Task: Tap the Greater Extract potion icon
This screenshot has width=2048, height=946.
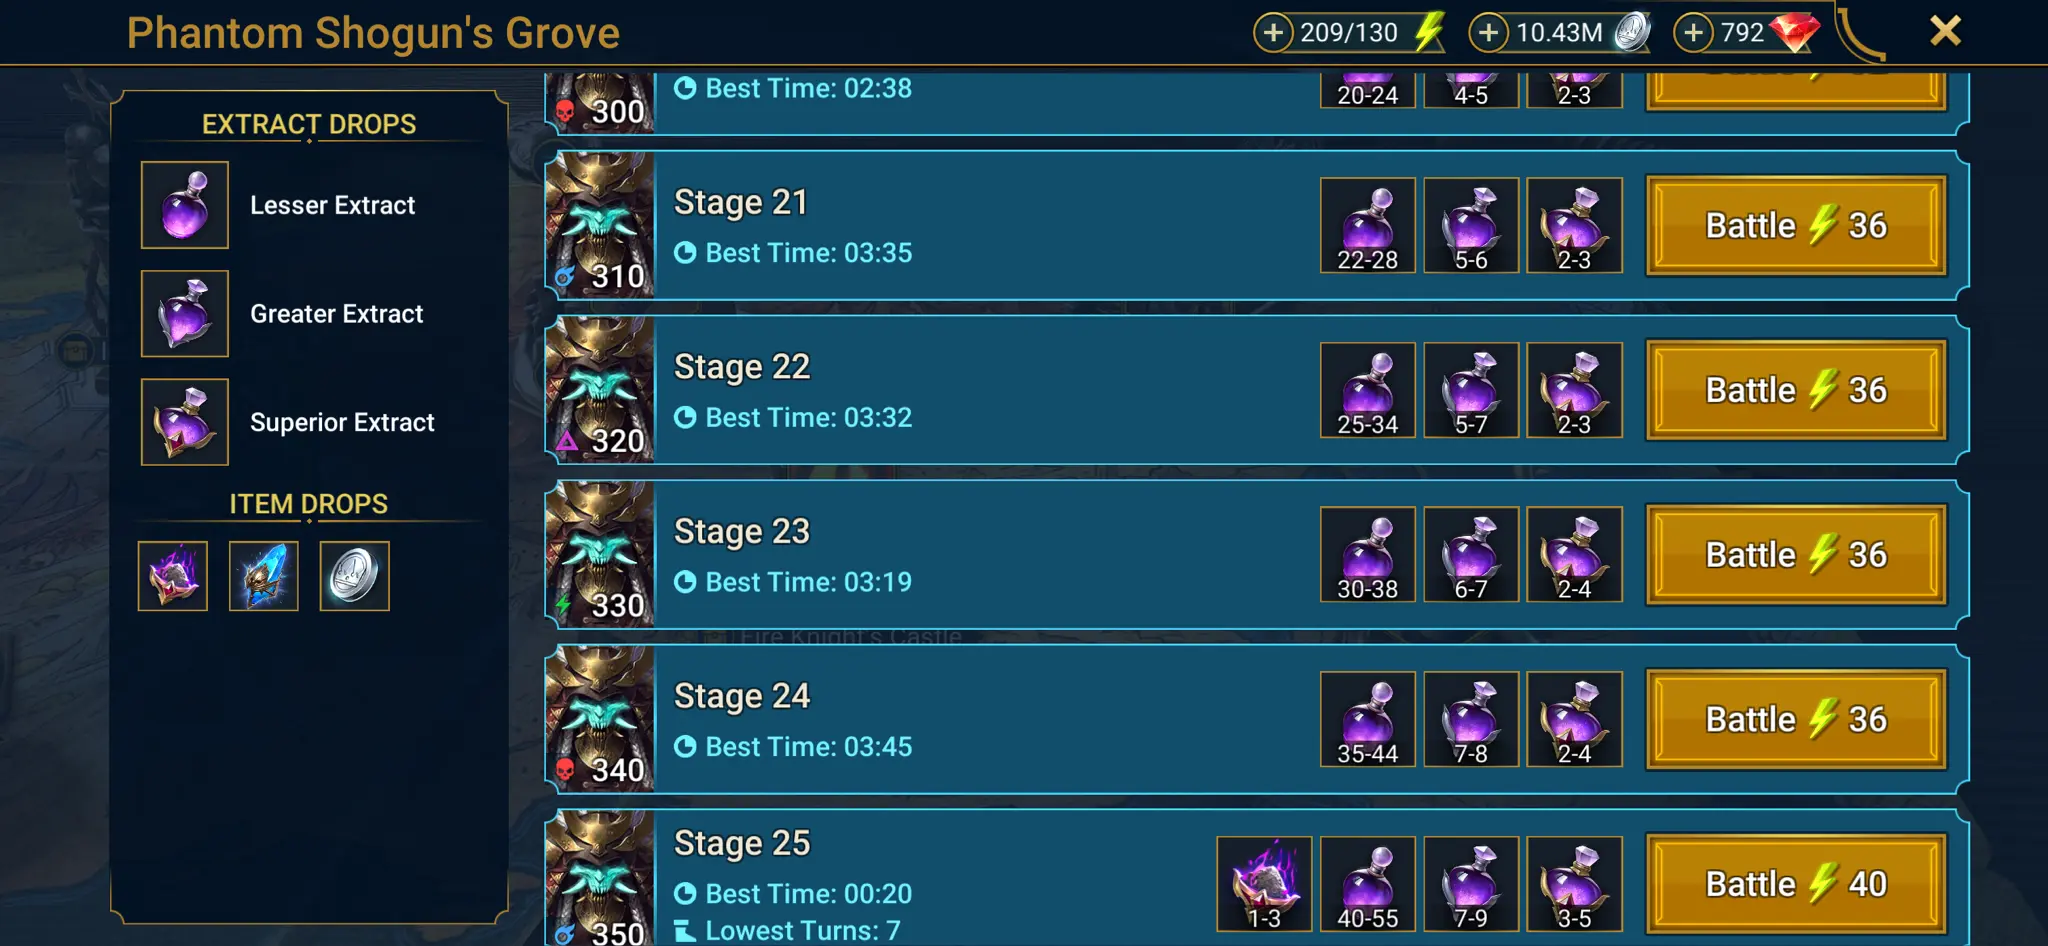Action: click(x=185, y=314)
